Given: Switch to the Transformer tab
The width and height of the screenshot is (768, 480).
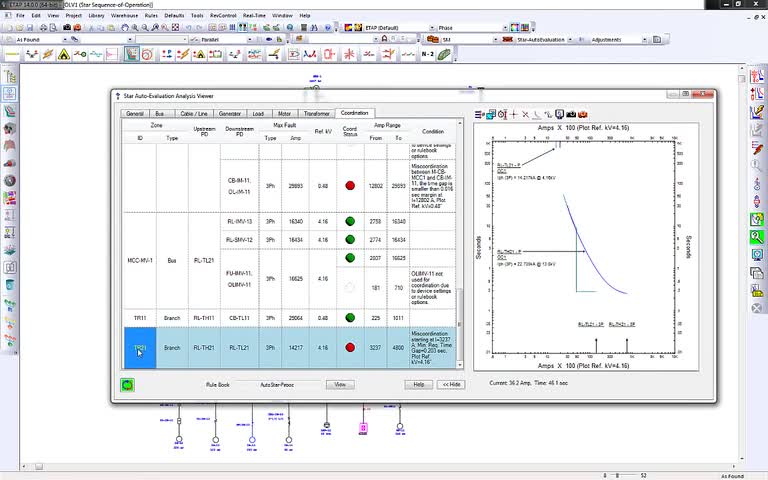Looking at the screenshot, I should pyautogui.click(x=316, y=114).
